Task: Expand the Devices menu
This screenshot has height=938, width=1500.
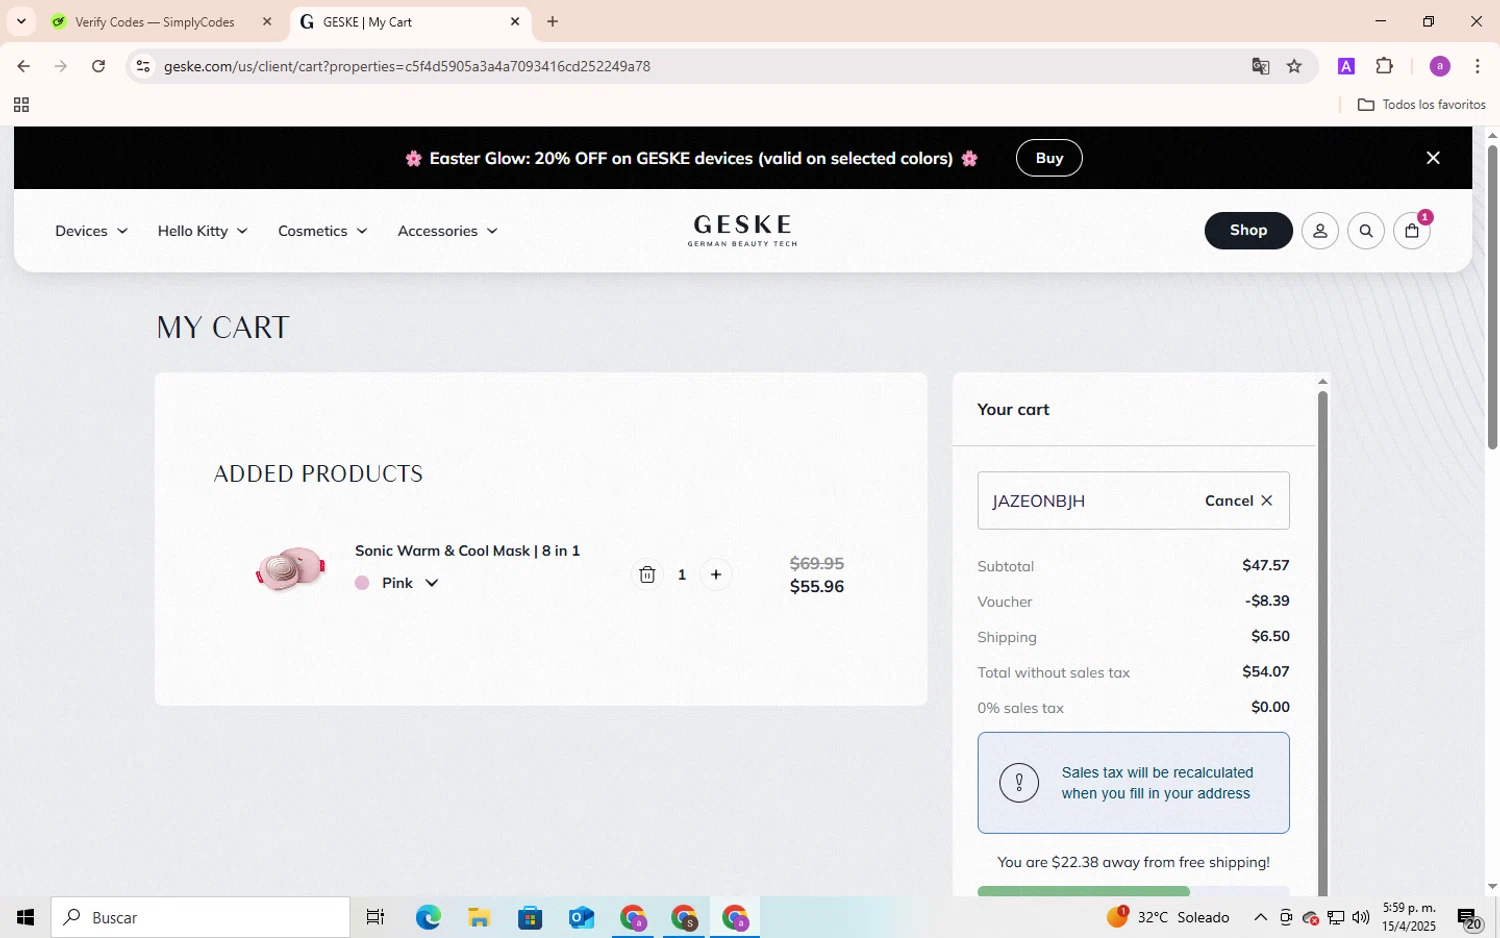Action: point(91,231)
